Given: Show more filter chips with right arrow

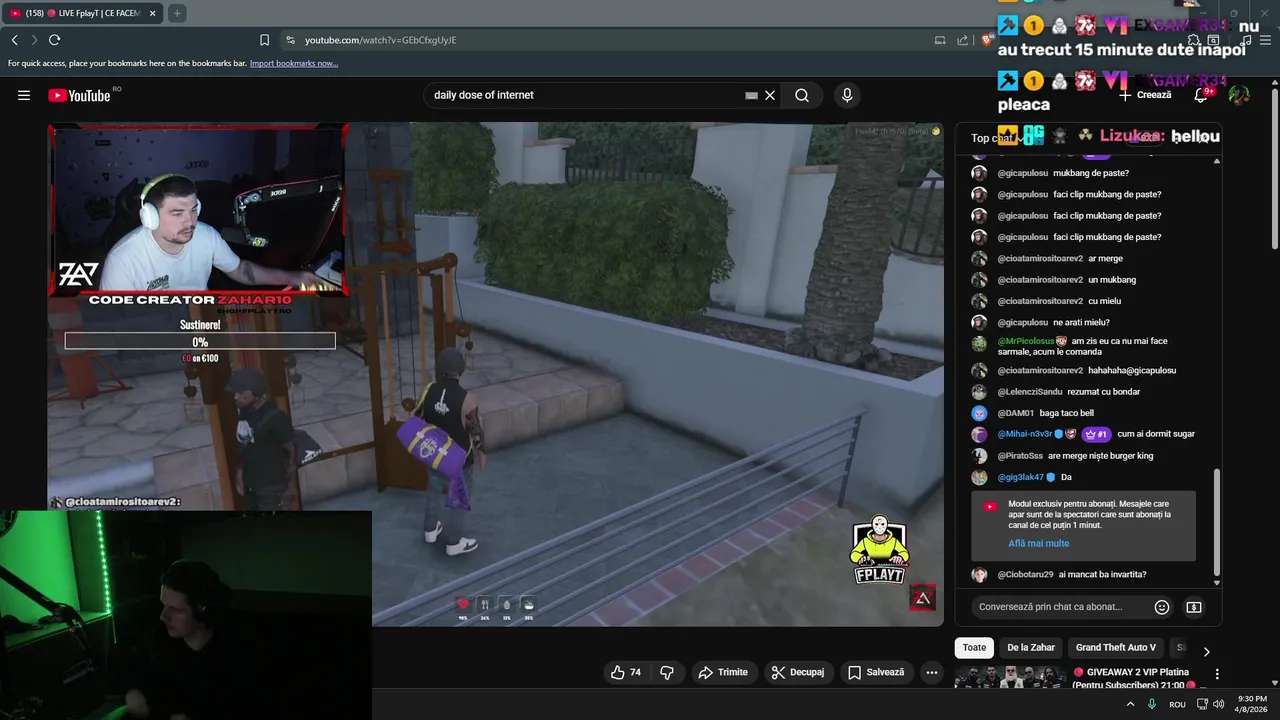Looking at the screenshot, I should point(1206,651).
